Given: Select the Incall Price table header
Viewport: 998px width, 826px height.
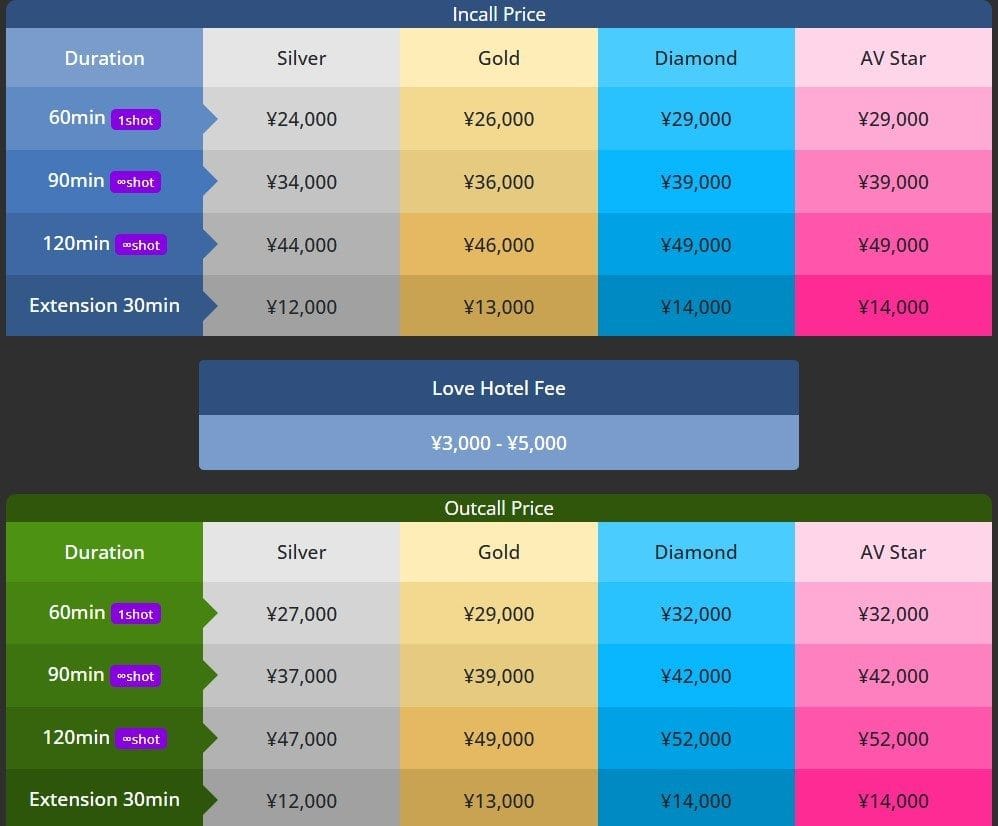Looking at the screenshot, I should coord(499,14).
